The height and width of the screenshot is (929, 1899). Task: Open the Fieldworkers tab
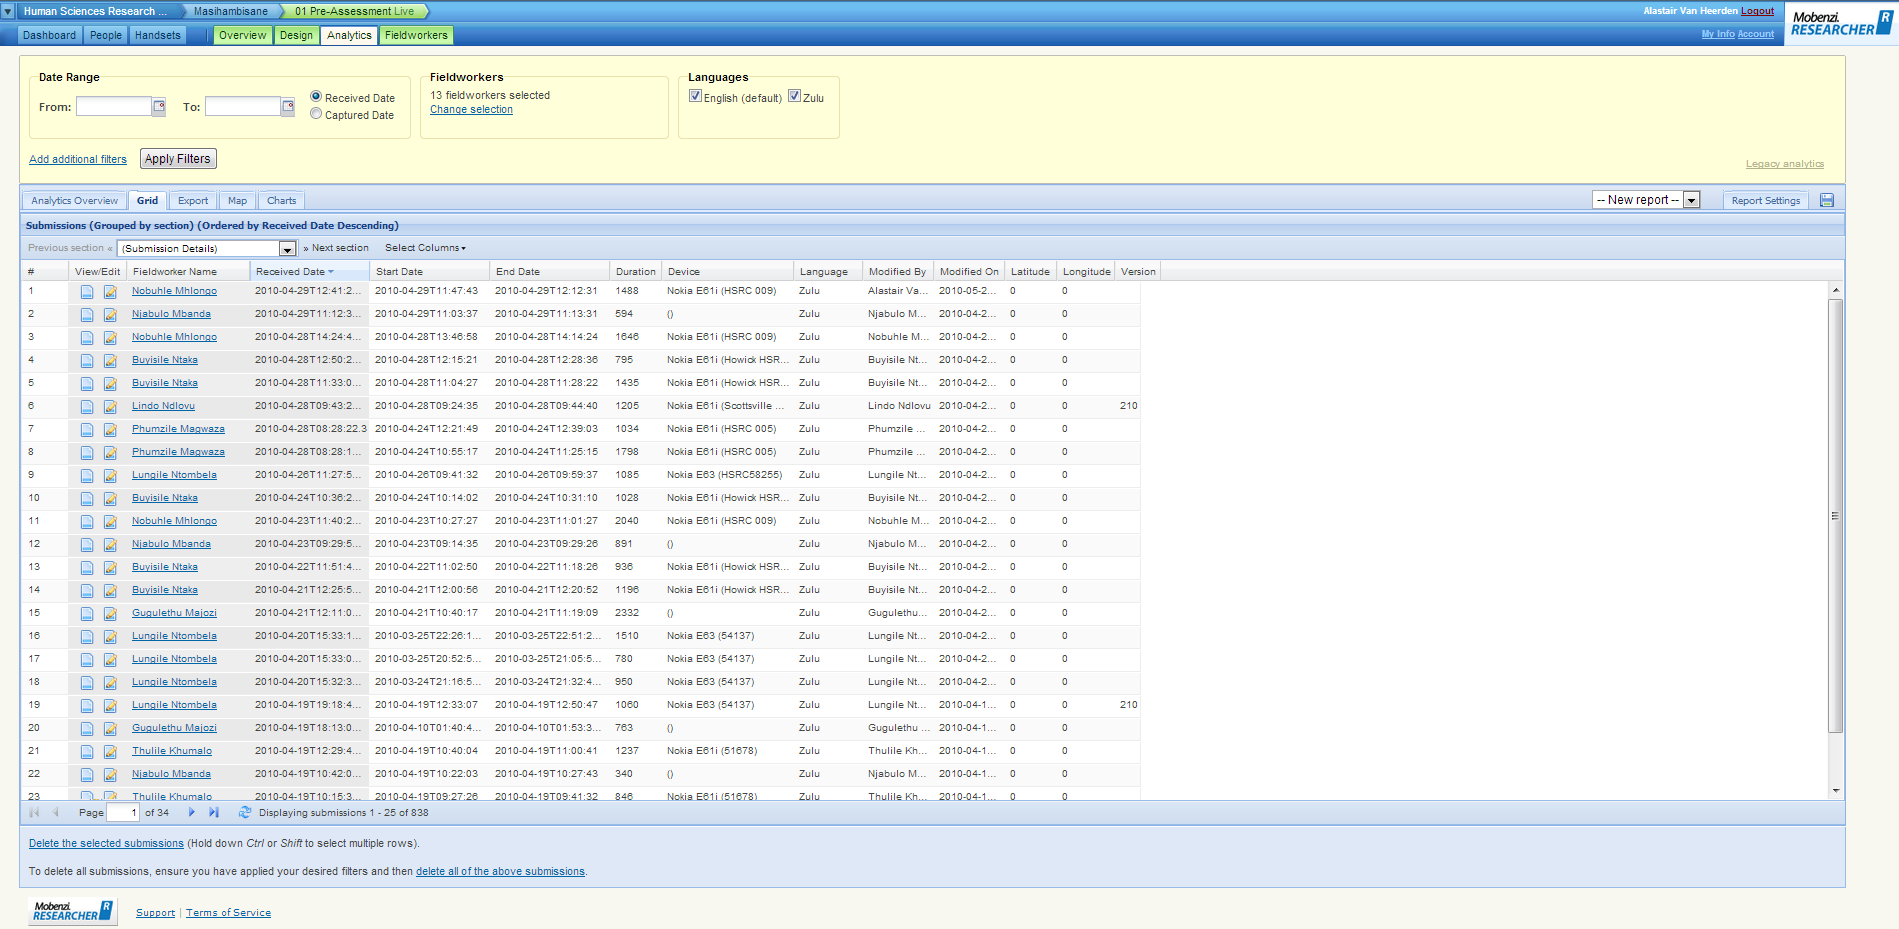pos(416,35)
